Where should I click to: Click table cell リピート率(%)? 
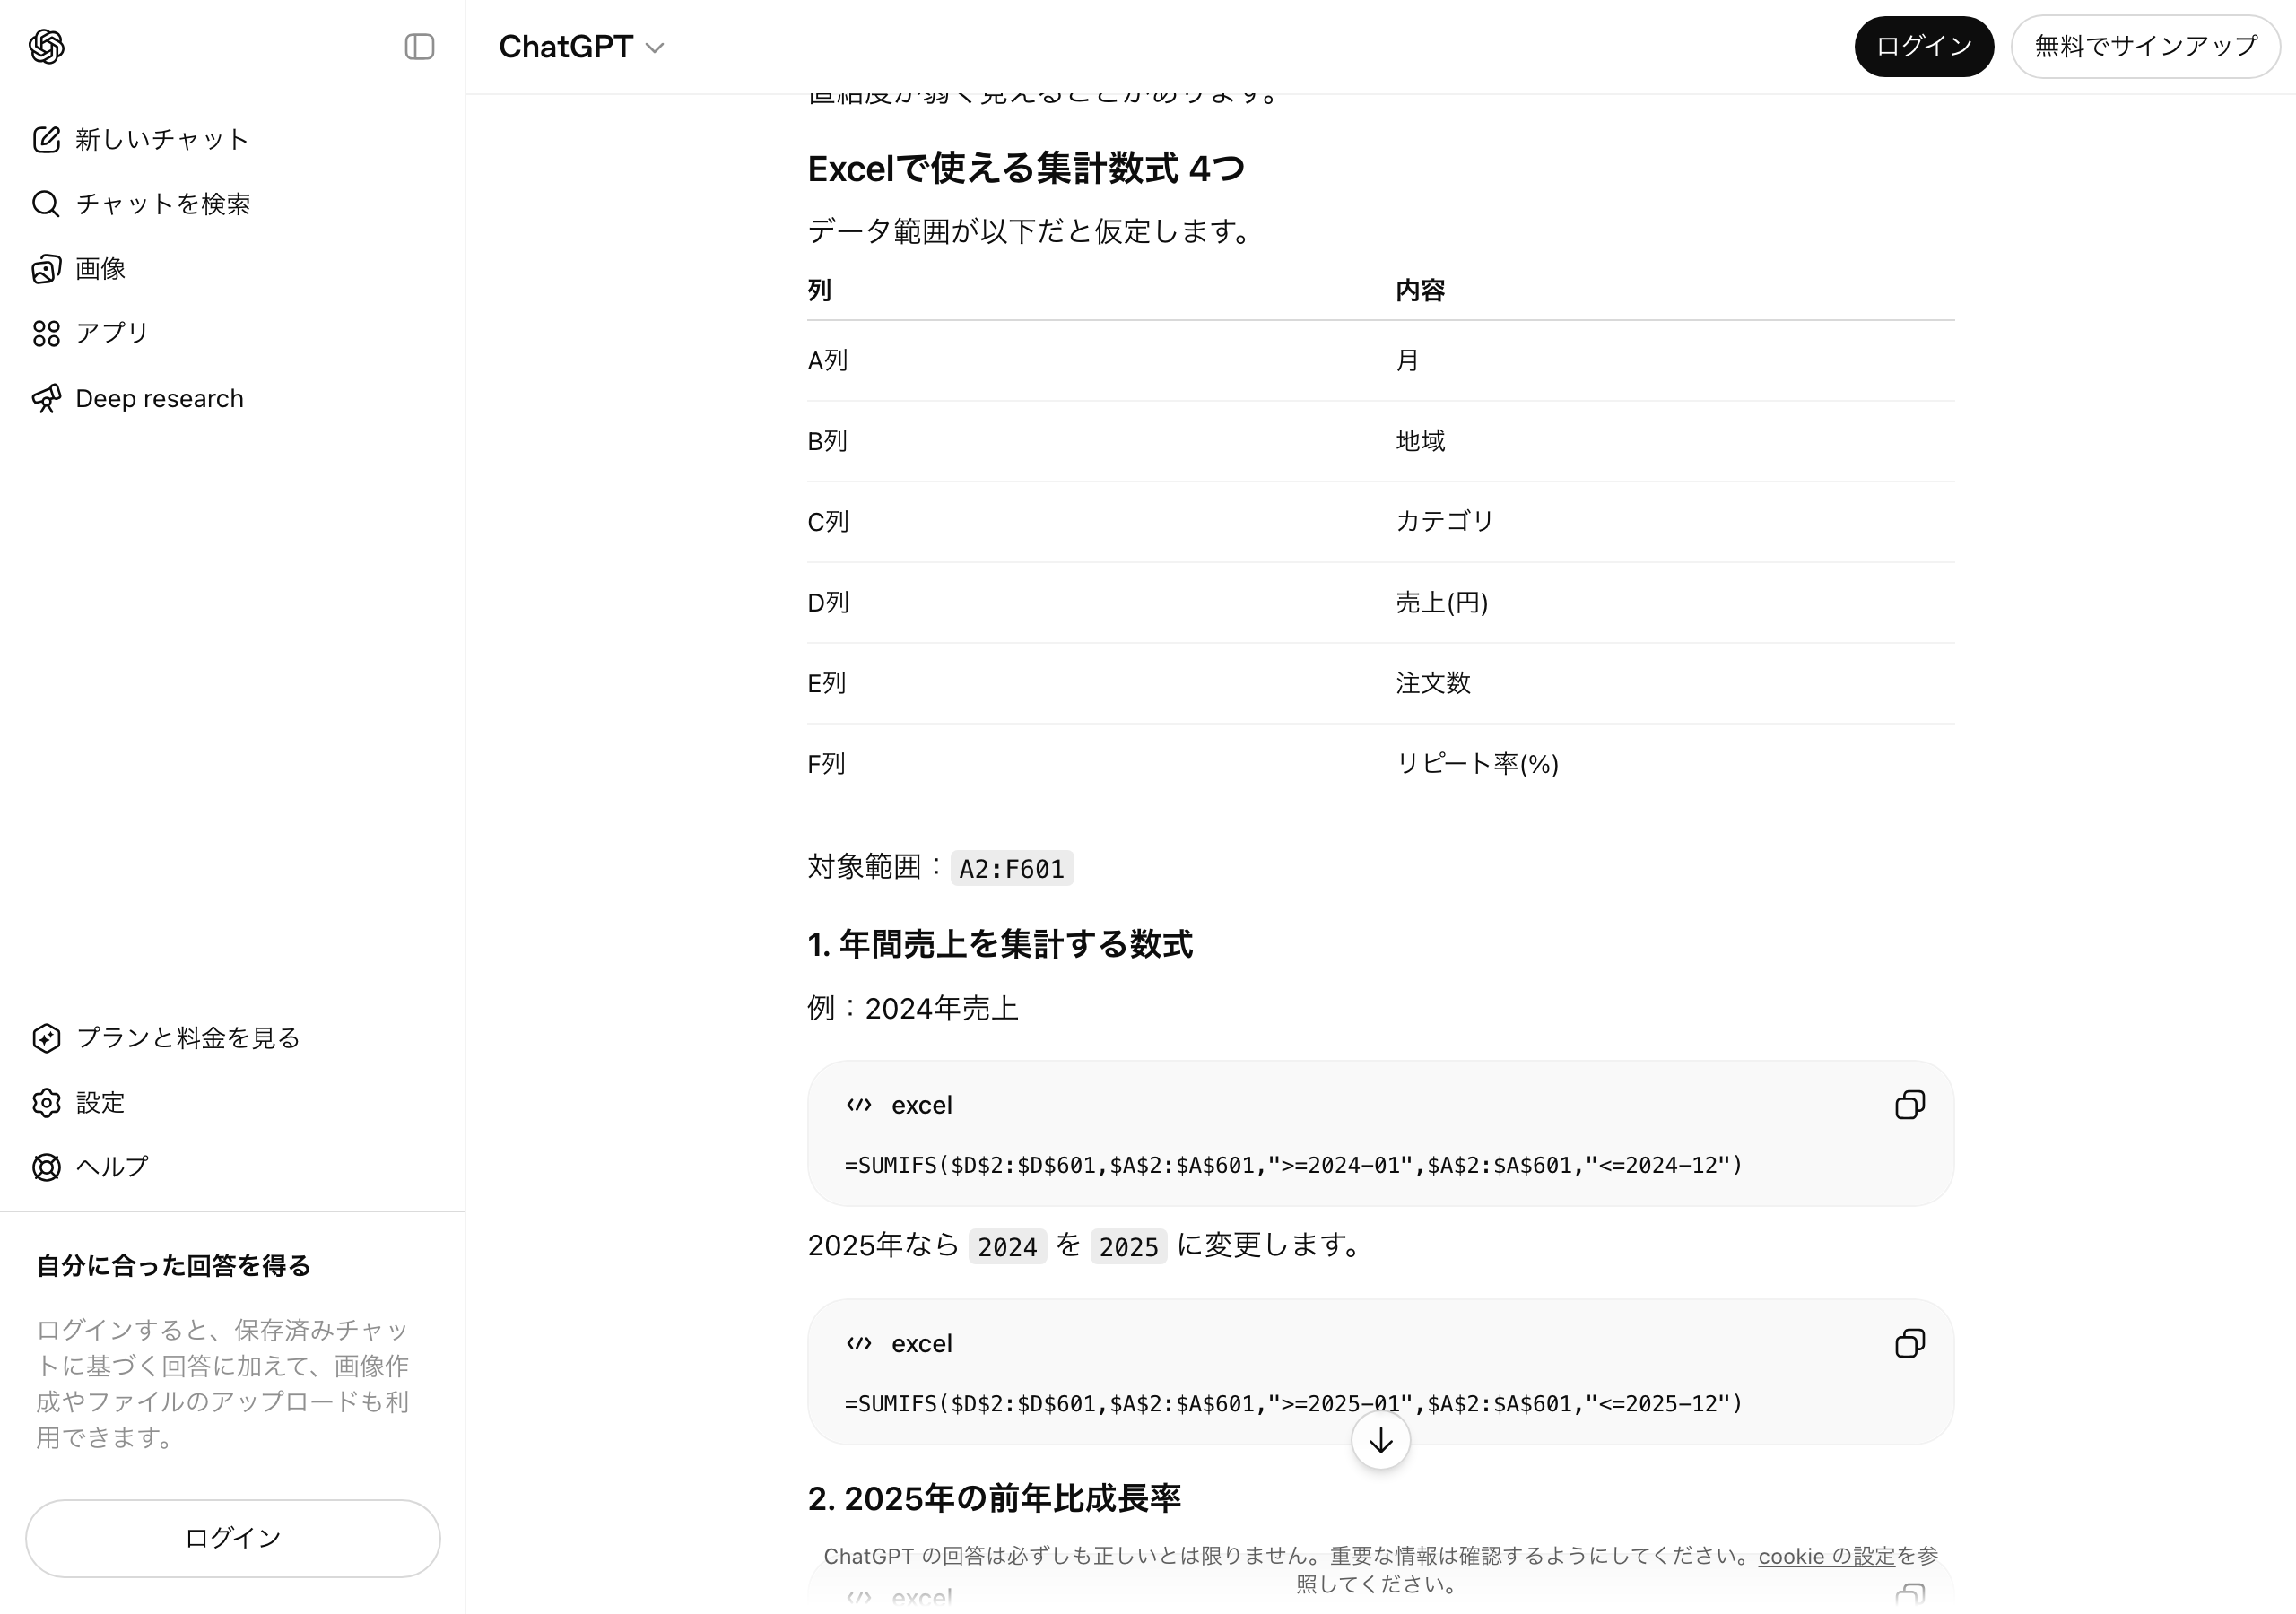[x=1477, y=764]
